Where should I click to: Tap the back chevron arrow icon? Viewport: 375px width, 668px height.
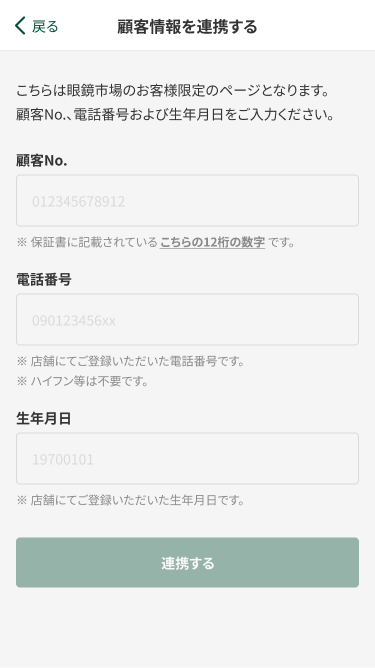(x=20, y=26)
